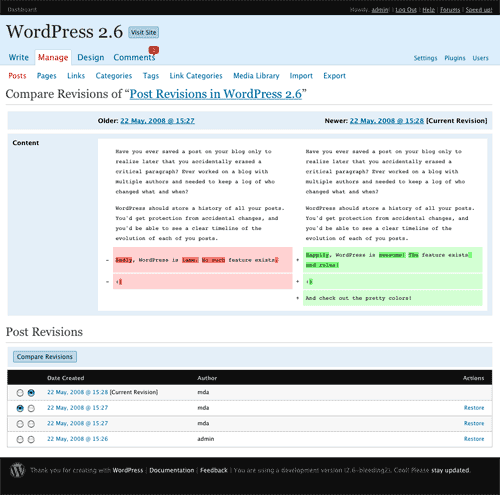Click the Newer revision date link 15:28

[x=387, y=121]
